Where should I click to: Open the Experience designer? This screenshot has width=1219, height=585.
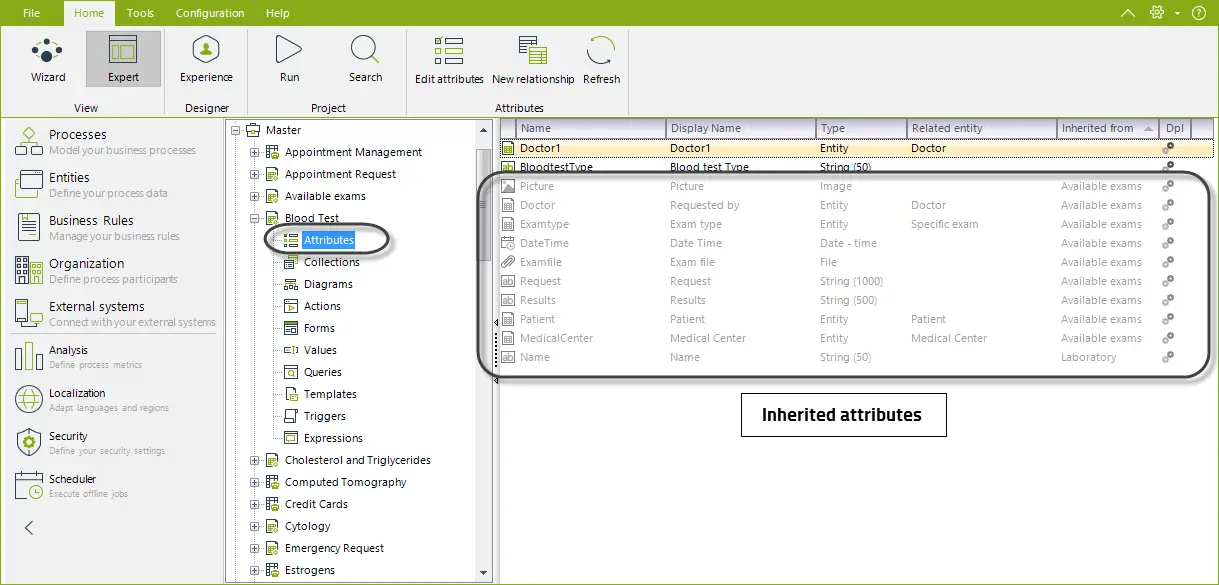tap(206, 60)
